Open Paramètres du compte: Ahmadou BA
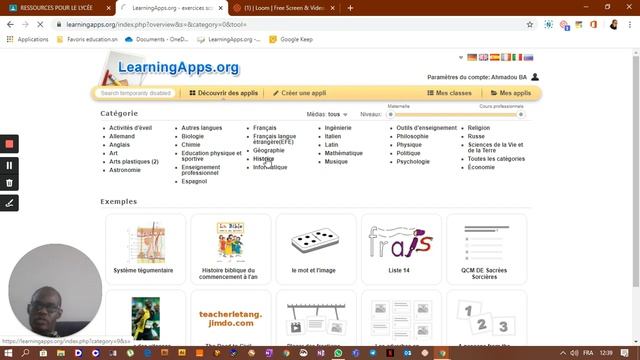The width and height of the screenshot is (640, 360). click(477, 77)
